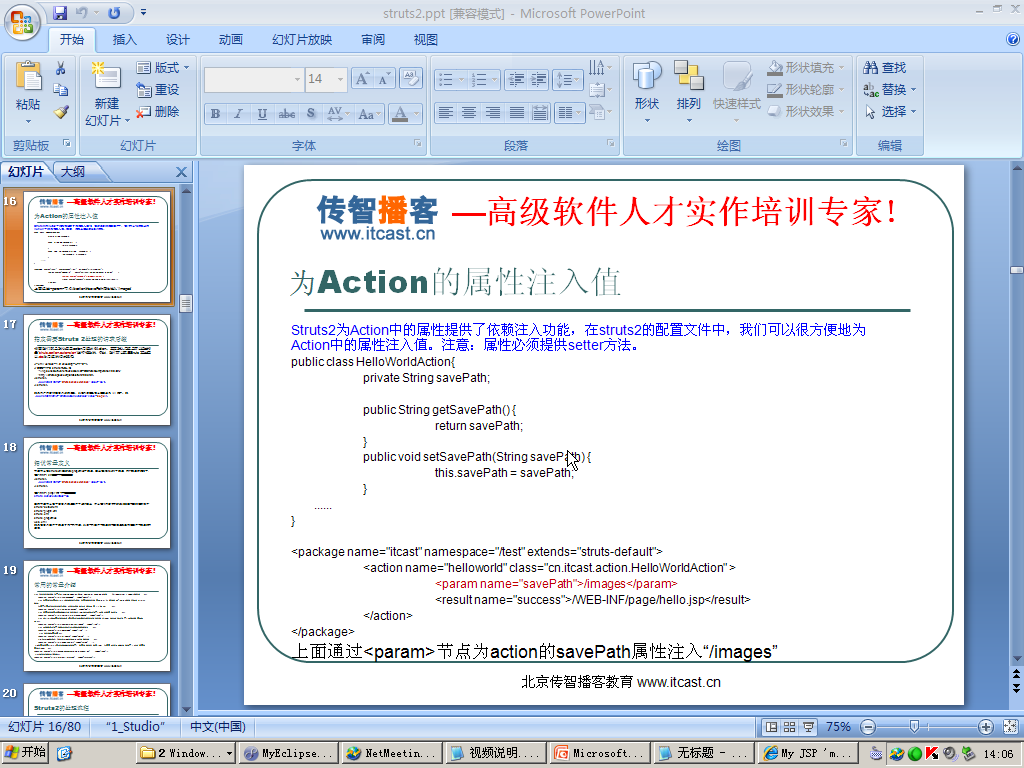
Task: Toggle Underline formatting
Action: click(x=262, y=114)
